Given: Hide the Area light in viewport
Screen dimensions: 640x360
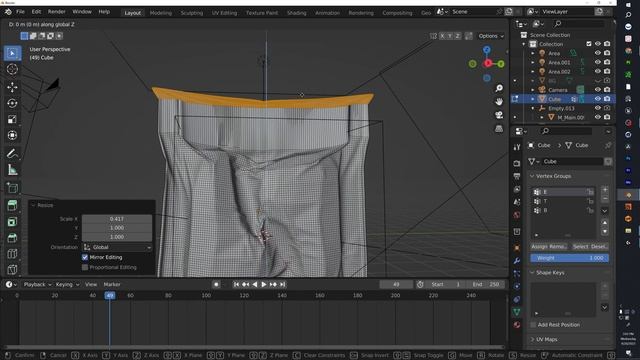Looking at the screenshot, I should (x=598, y=53).
